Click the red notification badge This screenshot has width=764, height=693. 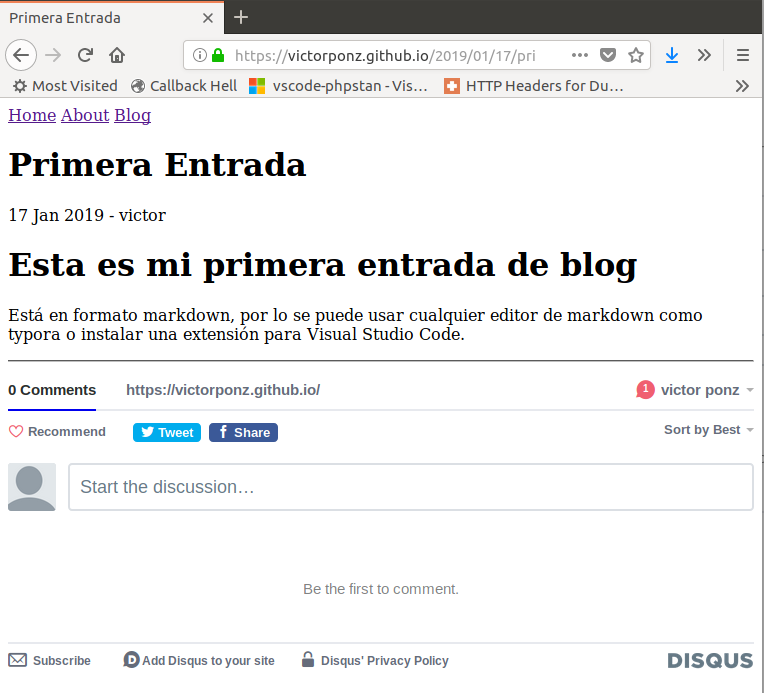646,389
